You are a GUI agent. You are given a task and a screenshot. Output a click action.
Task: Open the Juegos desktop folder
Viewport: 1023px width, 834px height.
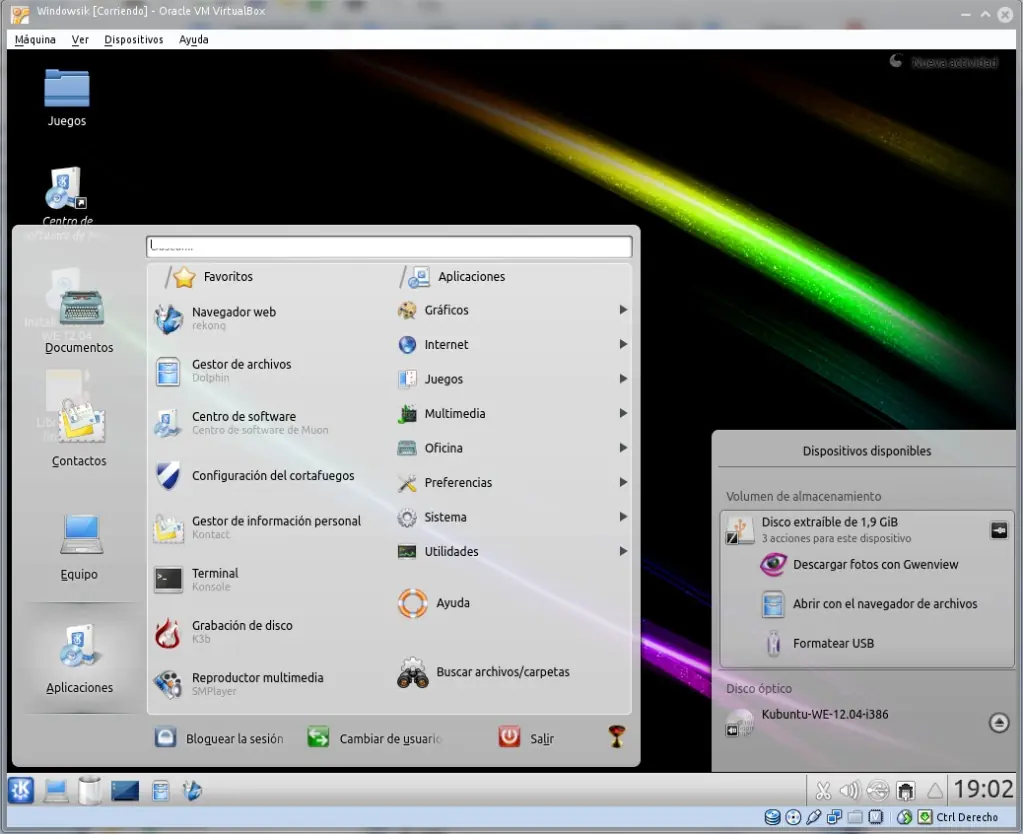tap(67, 97)
